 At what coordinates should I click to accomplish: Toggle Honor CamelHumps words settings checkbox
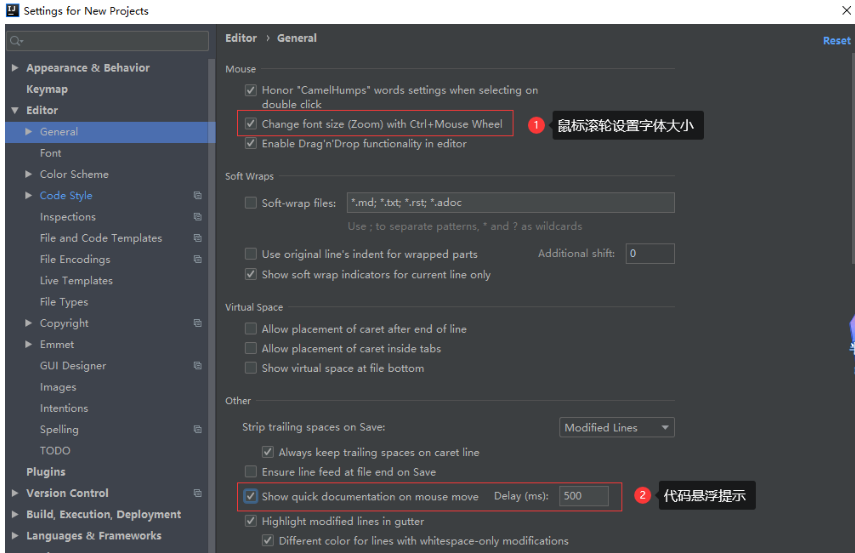coord(251,90)
